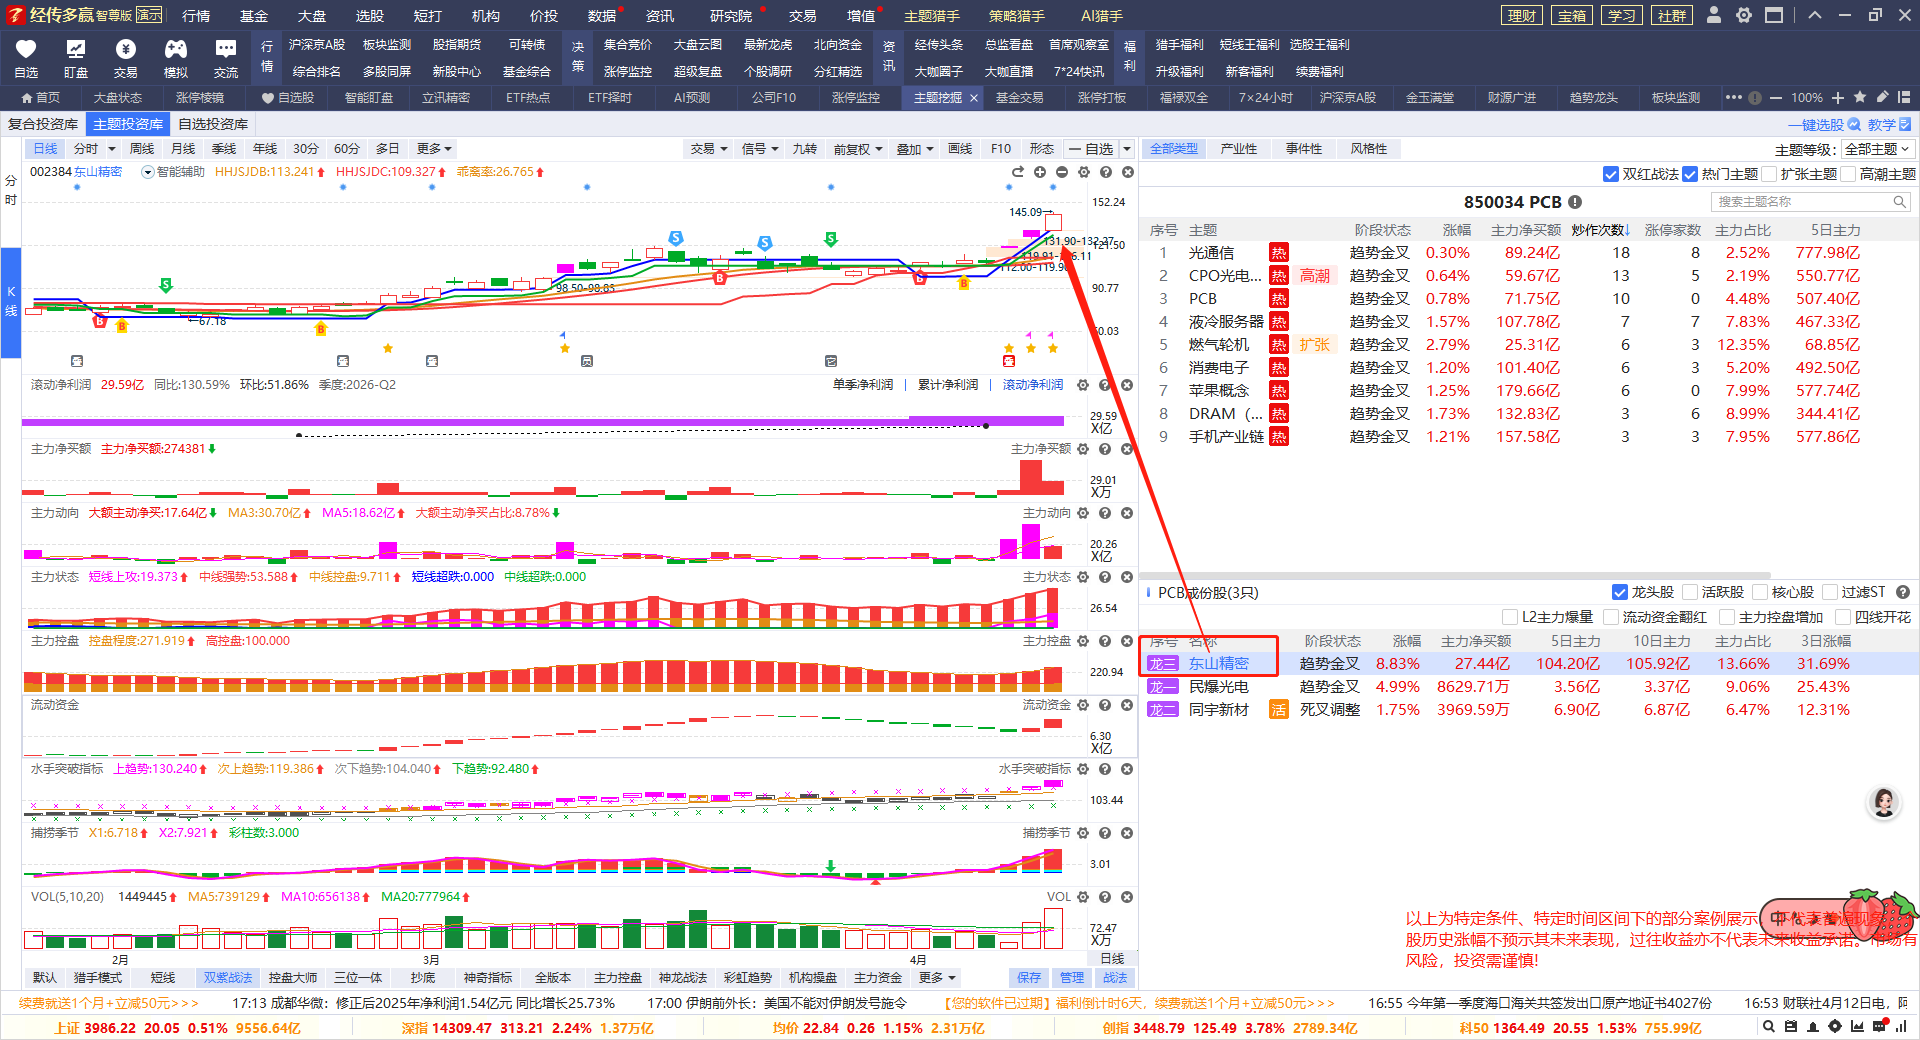Expand the 更多 period dropdown

coord(434,149)
